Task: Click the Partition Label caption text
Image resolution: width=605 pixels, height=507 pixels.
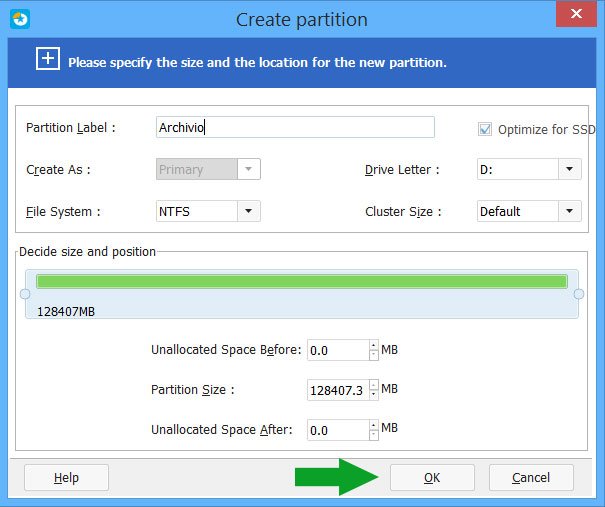Action: click(71, 128)
